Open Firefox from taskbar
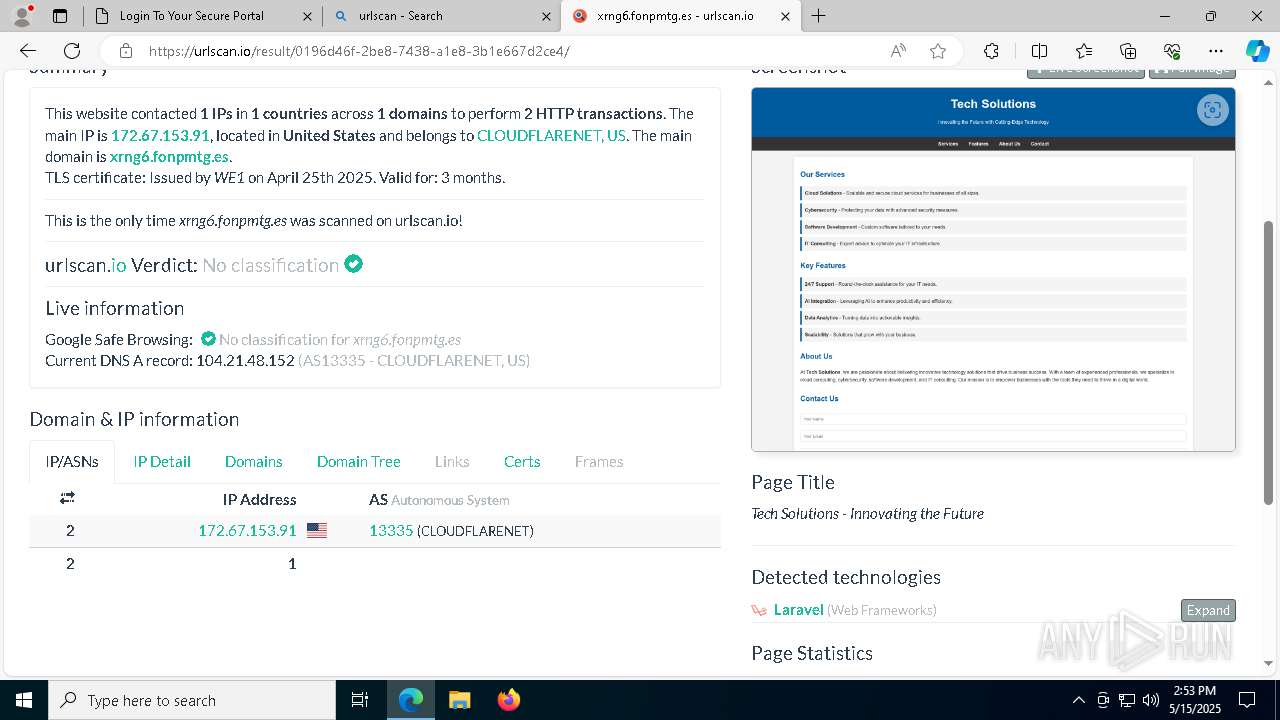 tap(508, 700)
